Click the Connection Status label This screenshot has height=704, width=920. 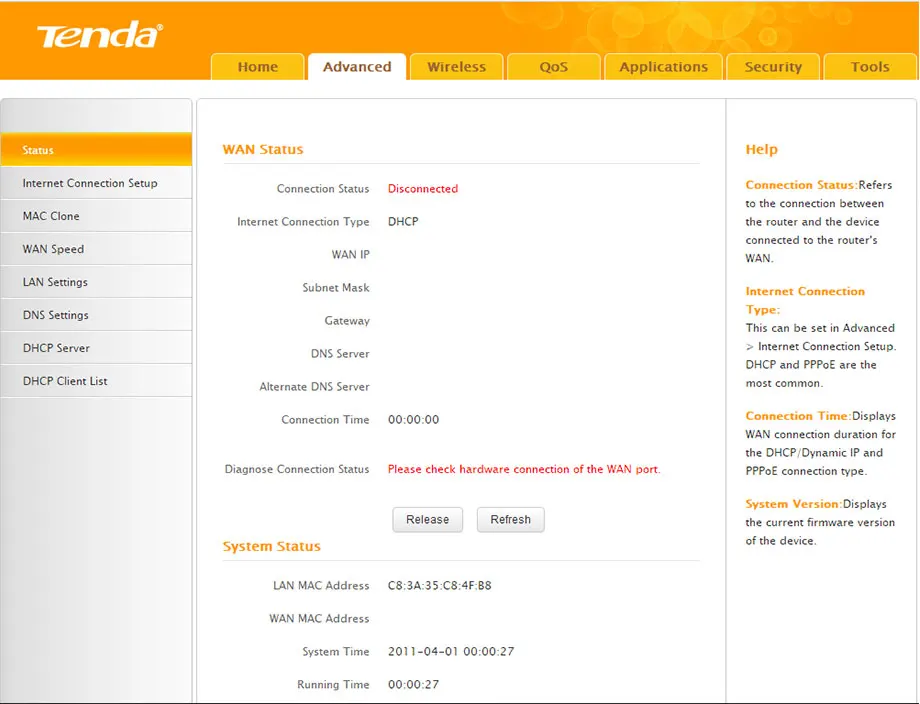323,189
